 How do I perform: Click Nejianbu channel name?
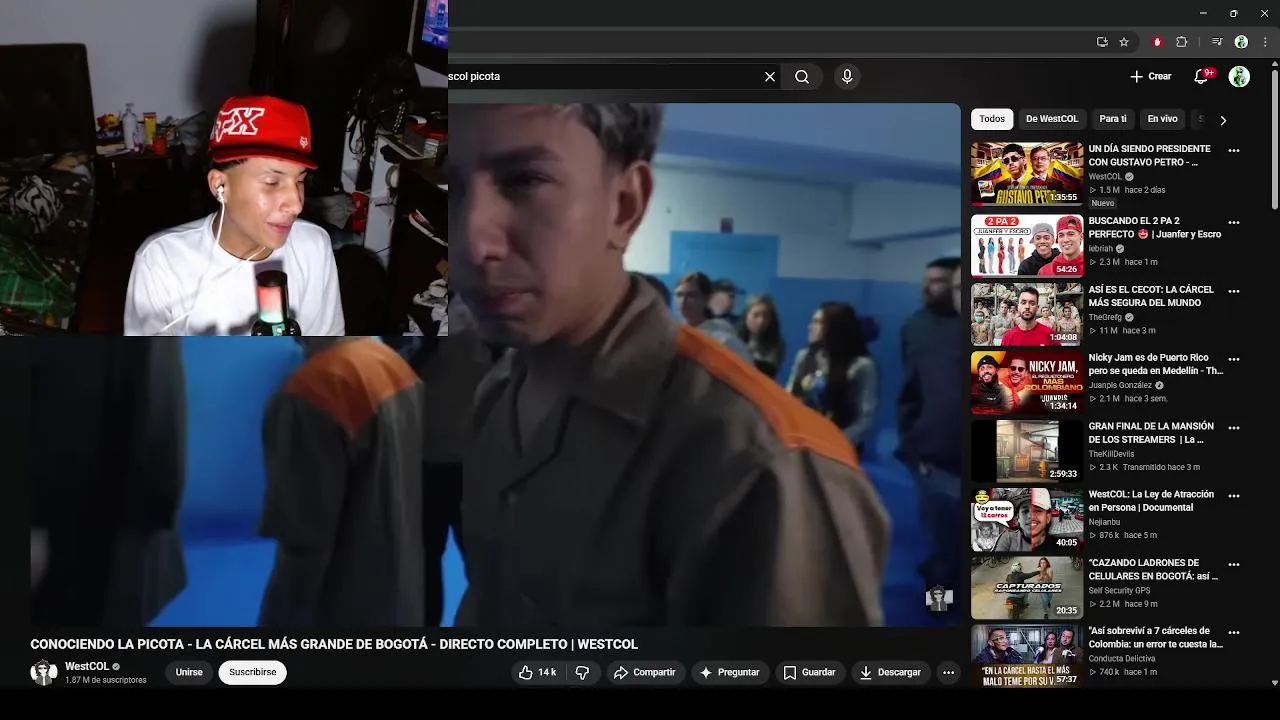pos(1106,522)
